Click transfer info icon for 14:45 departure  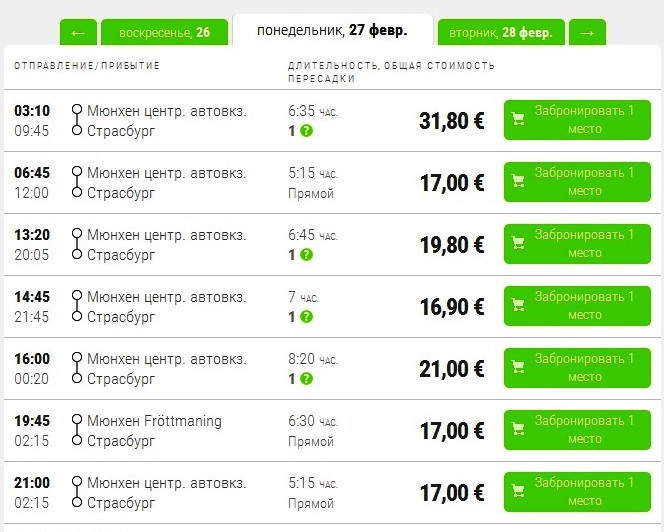(306, 316)
